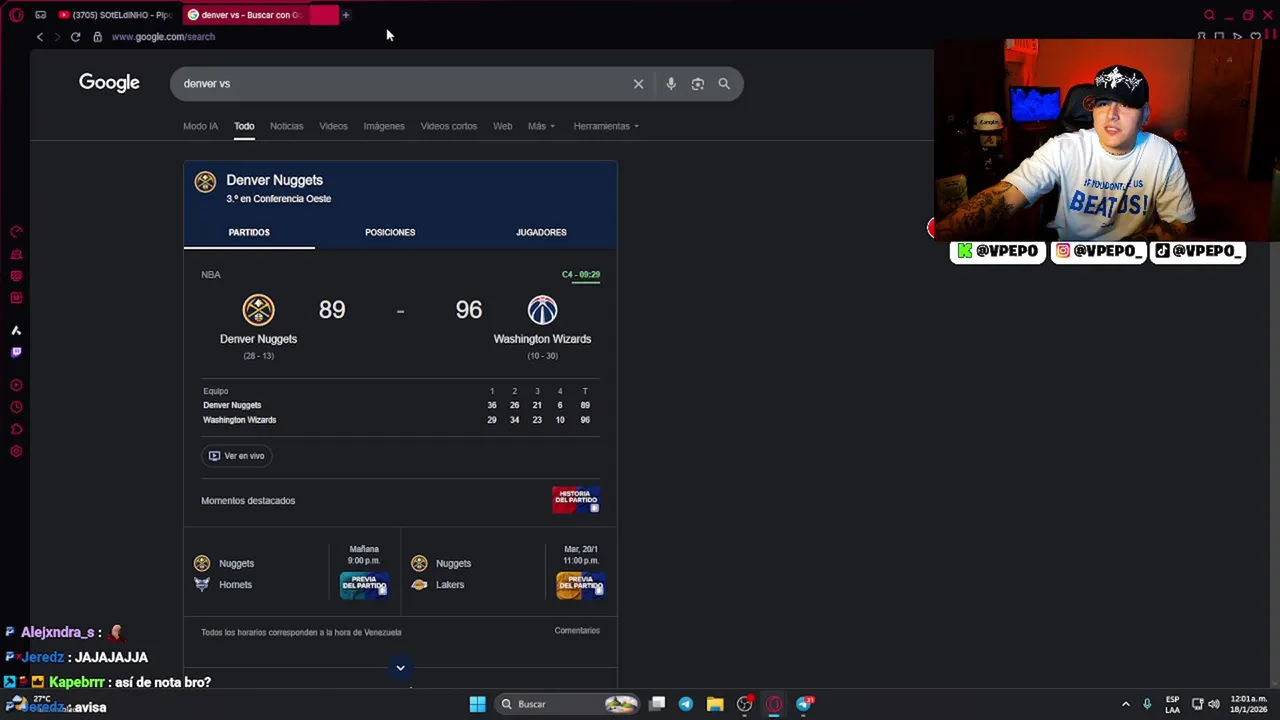Open the Videos cortos results tab

click(x=448, y=126)
